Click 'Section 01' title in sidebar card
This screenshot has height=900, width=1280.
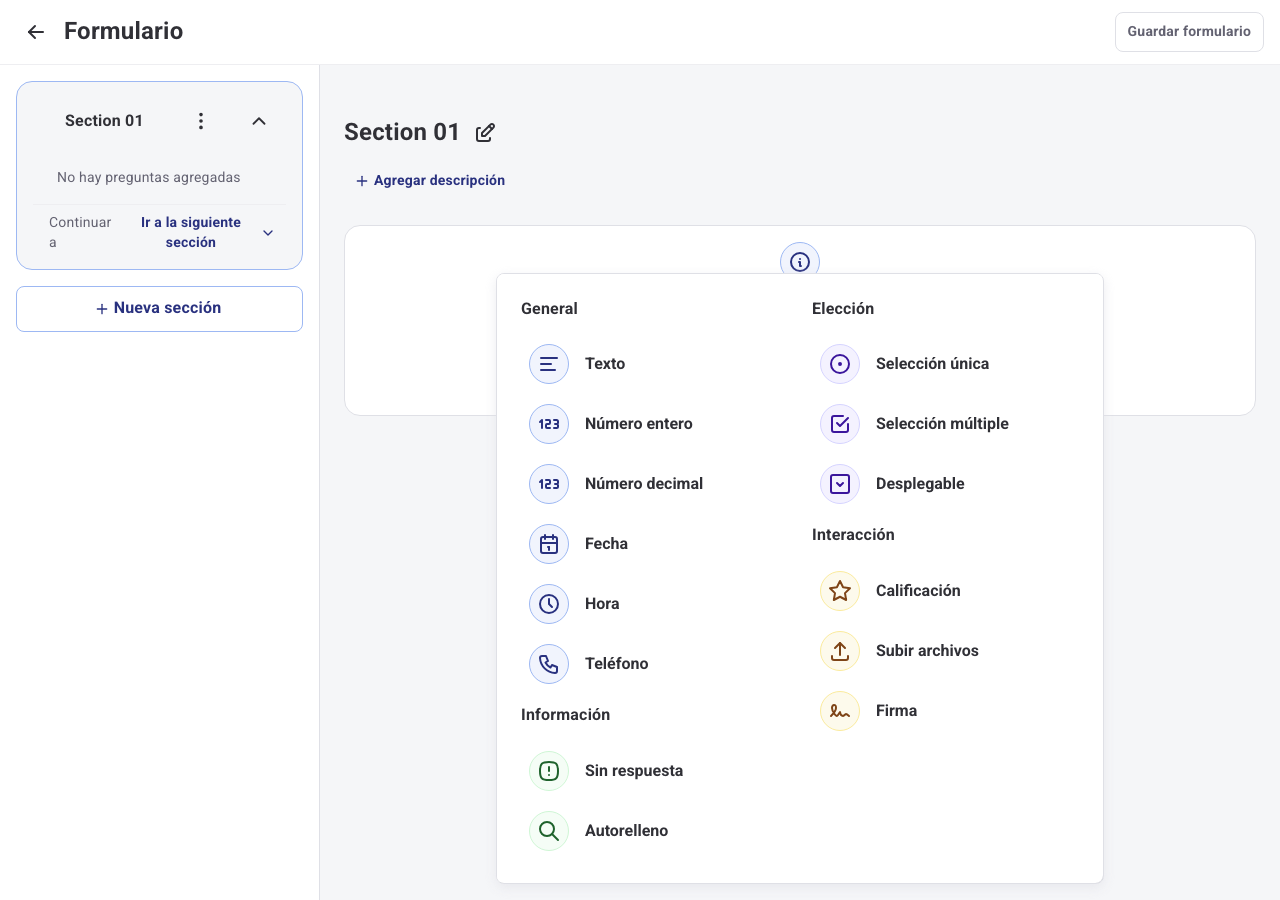pyautogui.click(x=104, y=121)
